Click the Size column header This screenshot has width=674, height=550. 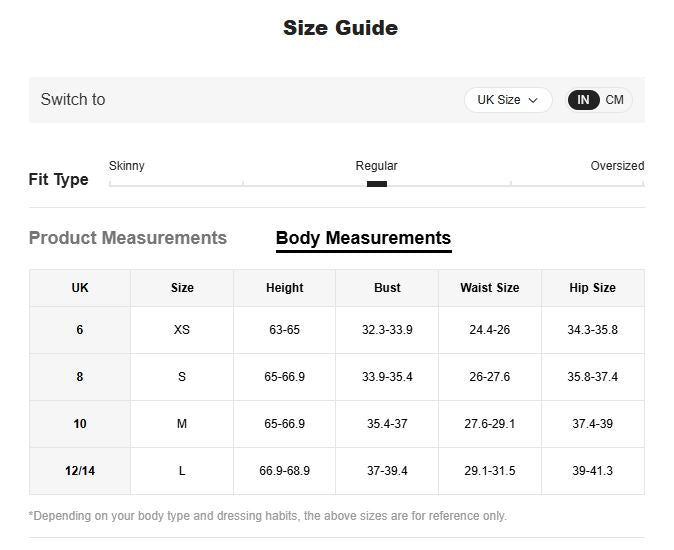coord(182,288)
